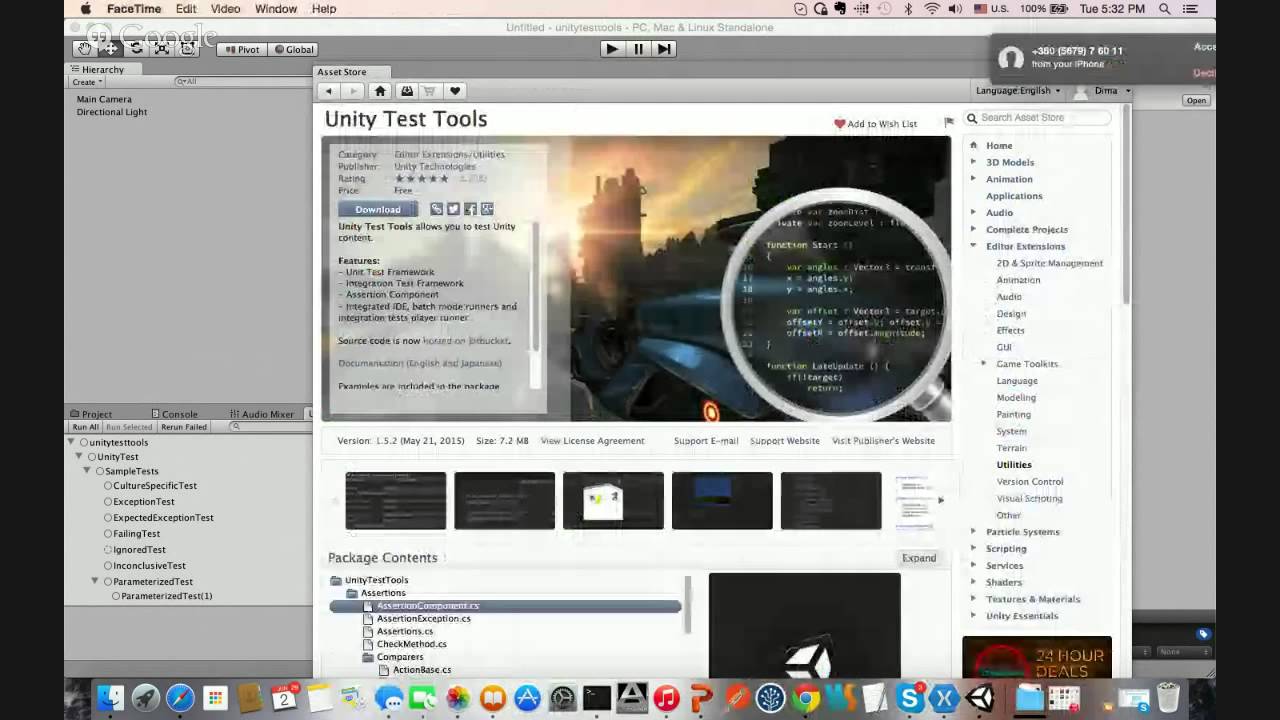The width and height of the screenshot is (1280, 720).
Task: Click Add to Wish List
Action: [x=875, y=124]
